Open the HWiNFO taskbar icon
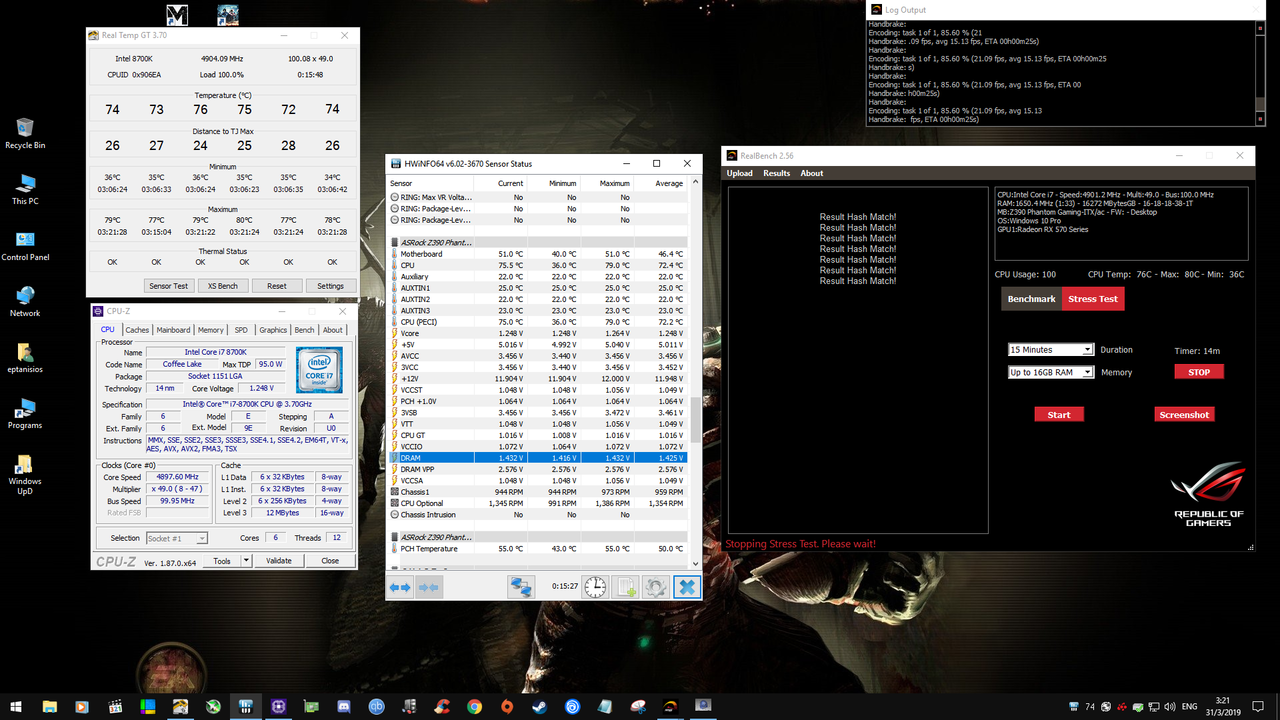 245,706
